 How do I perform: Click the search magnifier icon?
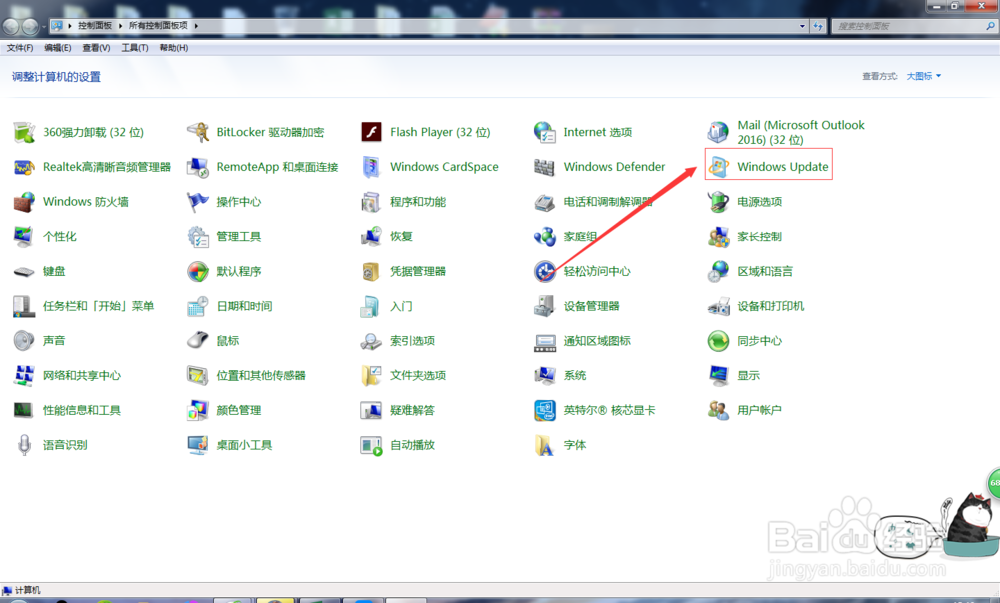point(990,26)
